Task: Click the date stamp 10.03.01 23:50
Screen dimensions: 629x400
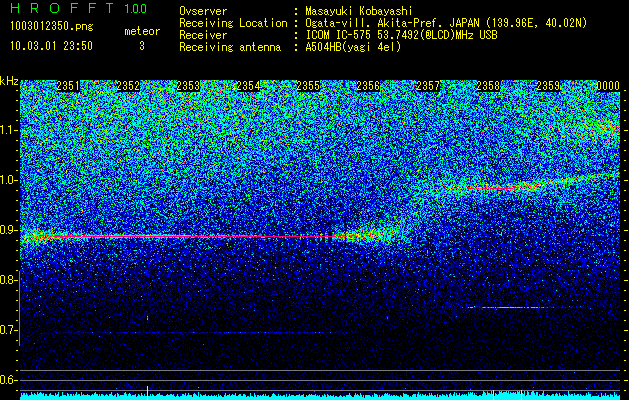Action: (x=51, y=46)
